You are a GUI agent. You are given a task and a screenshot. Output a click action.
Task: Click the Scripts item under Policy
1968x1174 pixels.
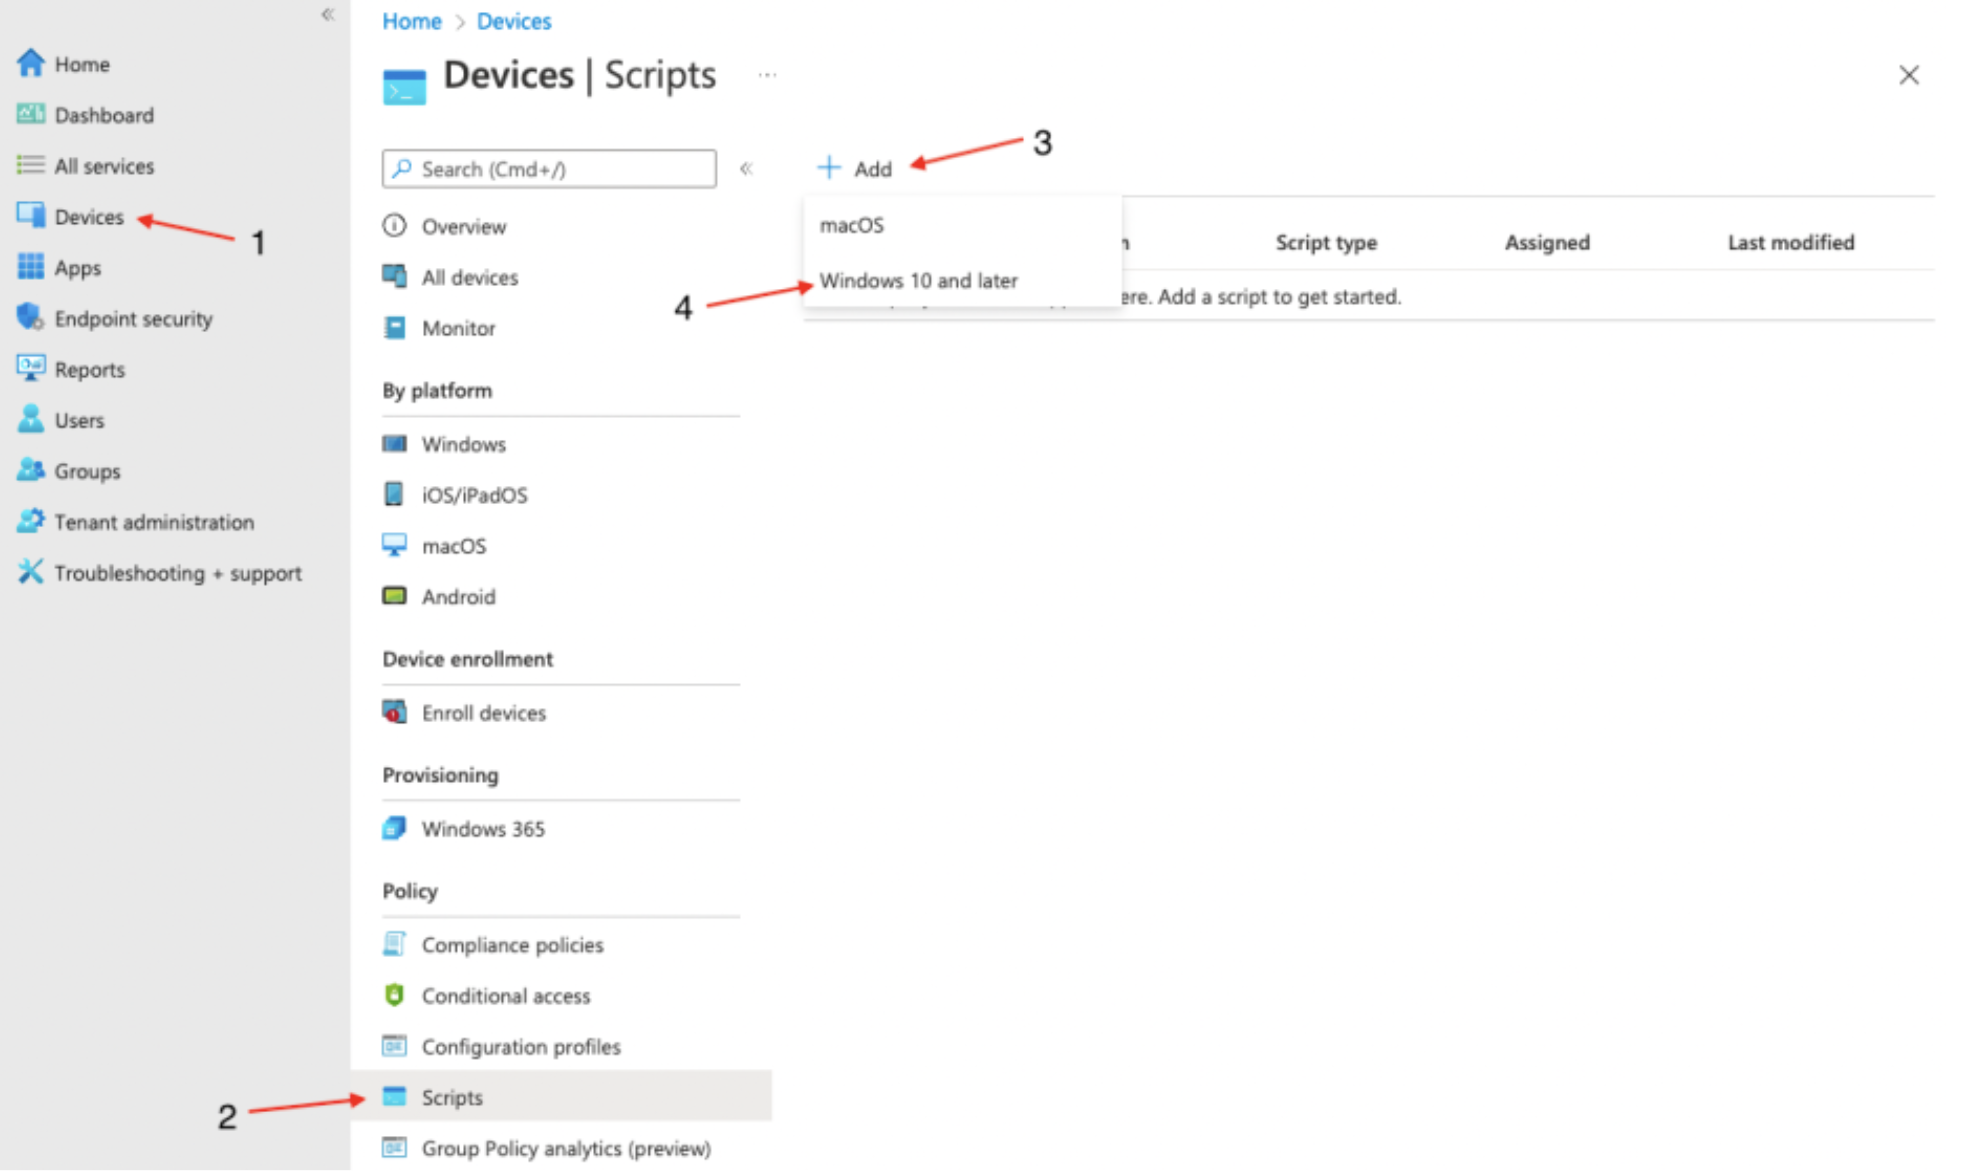tap(449, 1097)
